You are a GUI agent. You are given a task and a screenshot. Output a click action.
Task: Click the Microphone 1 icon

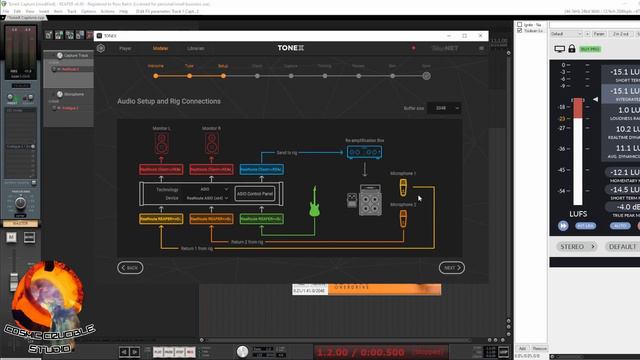pyautogui.click(x=403, y=187)
